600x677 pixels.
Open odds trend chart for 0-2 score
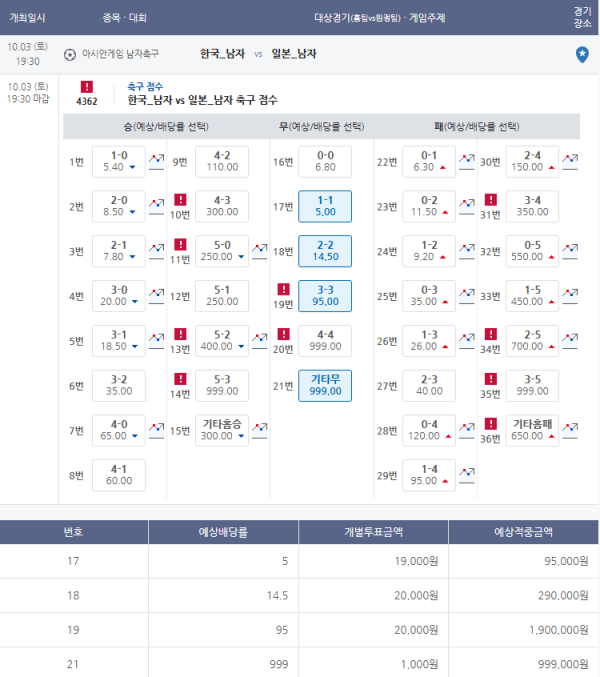pyautogui.click(x=467, y=207)
